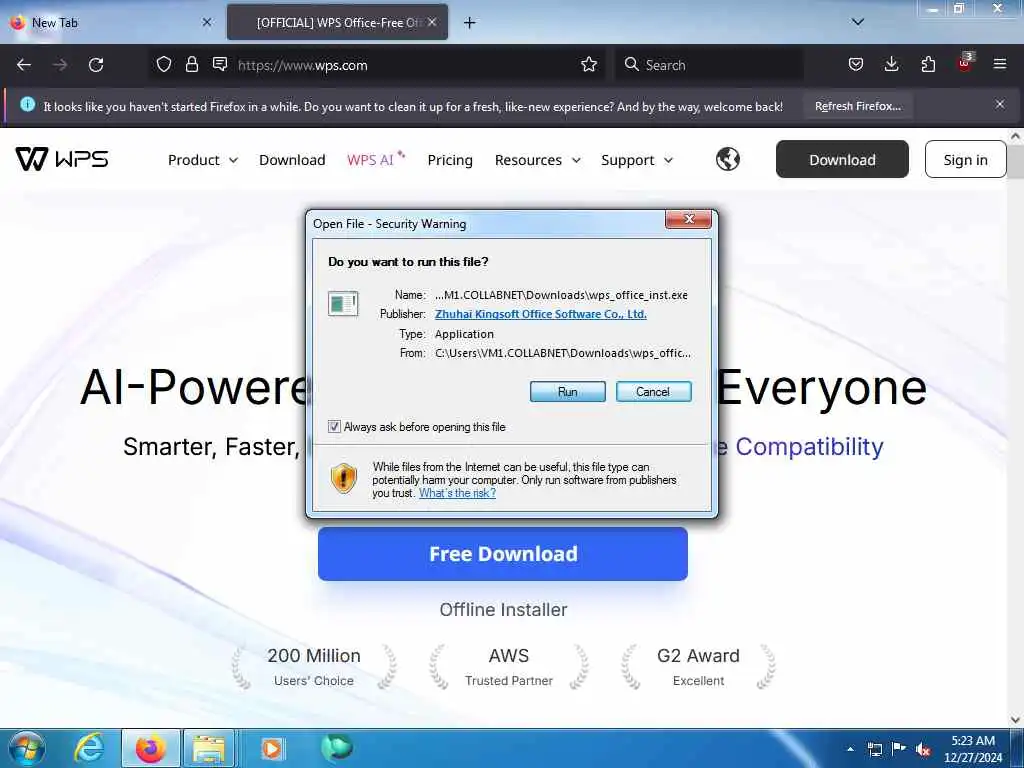The image size is (1024, 768).
Task: Go back with the browser back arrow
Action: (24, 65)
